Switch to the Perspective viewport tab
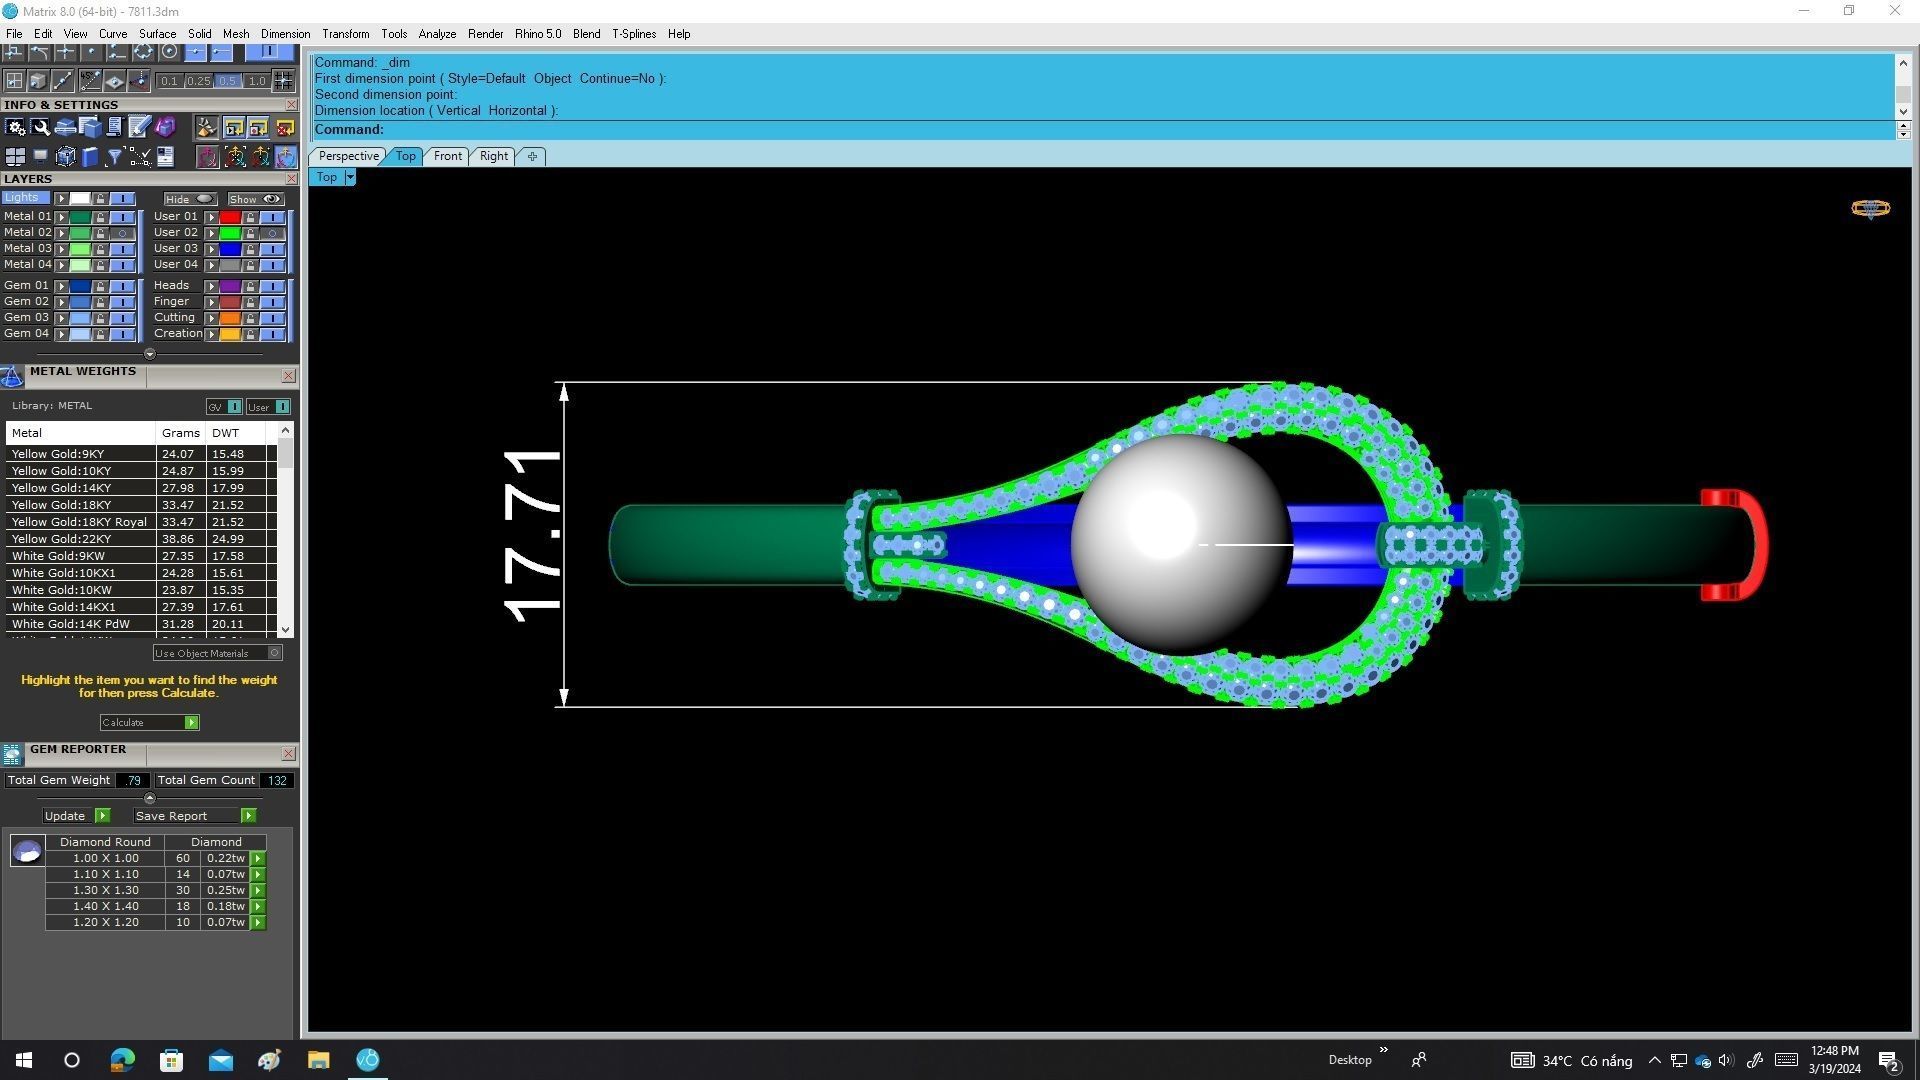This screenshot has width=1920, height=1080. click(347, 156)
